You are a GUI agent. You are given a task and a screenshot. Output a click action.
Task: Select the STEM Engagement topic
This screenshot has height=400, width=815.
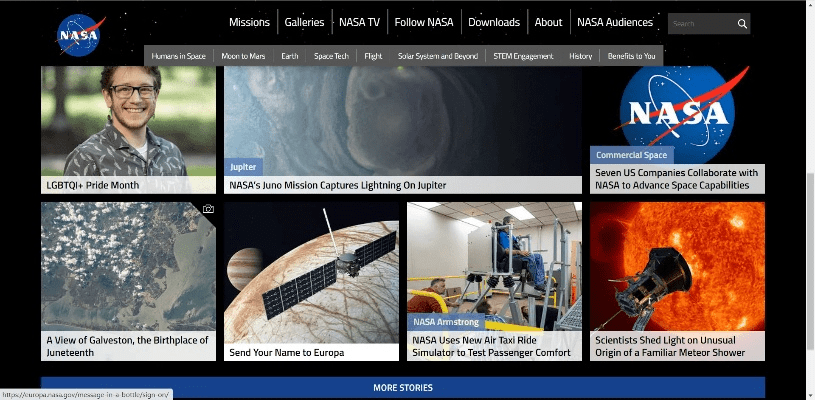(x=523, y=56)
